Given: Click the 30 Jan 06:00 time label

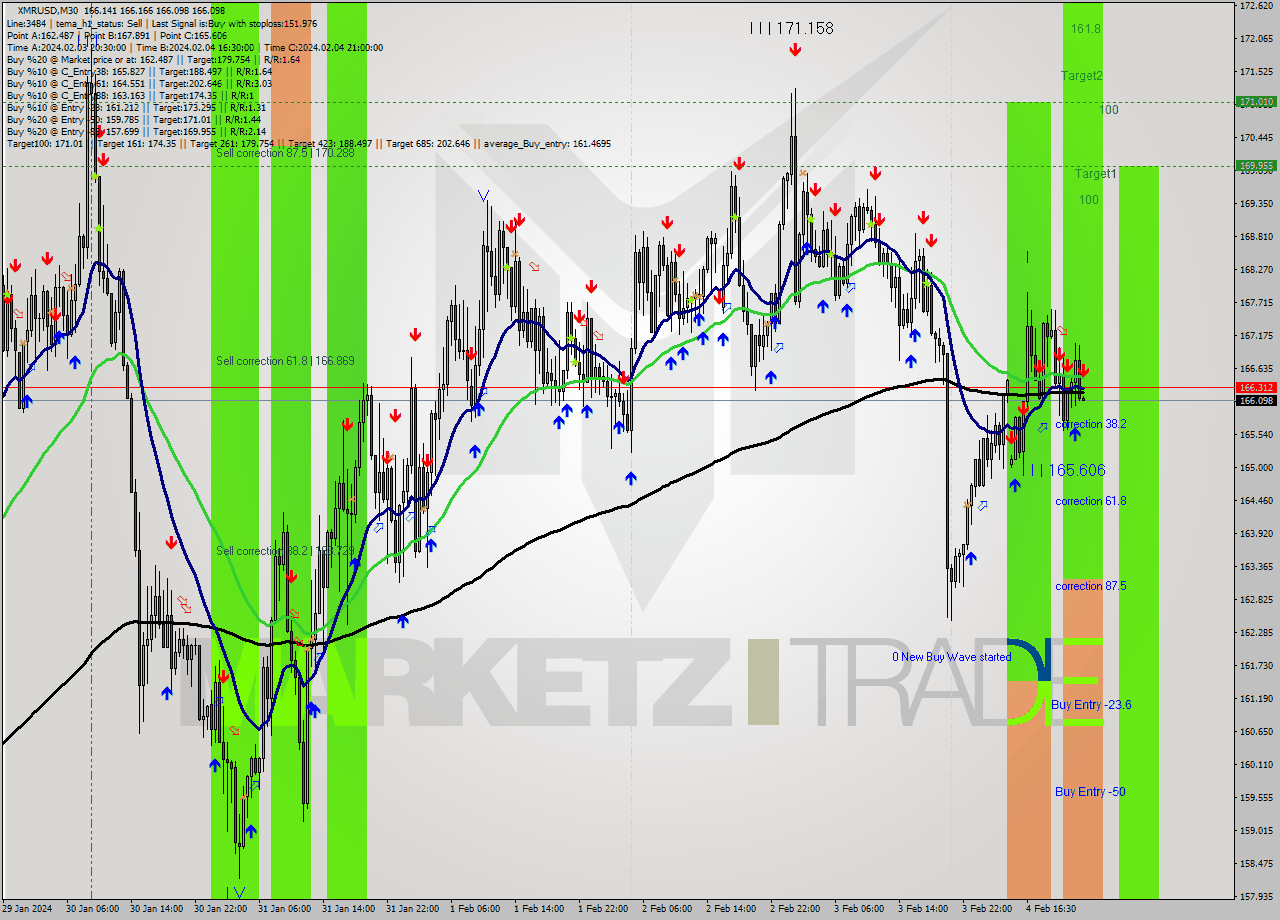Looking at the screenshot, I should [92, 909].
